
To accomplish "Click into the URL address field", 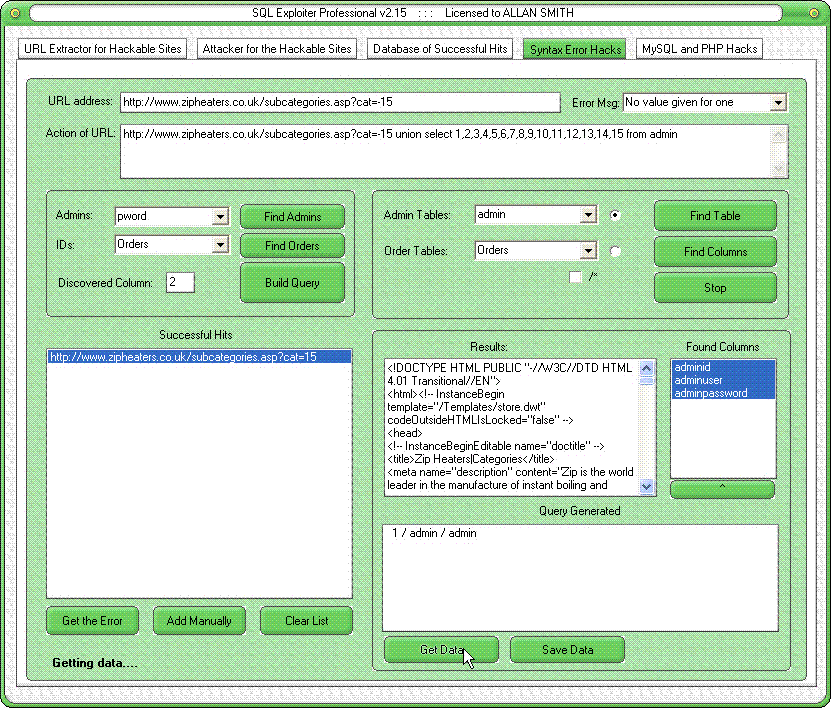I will [x=340, y=102].
